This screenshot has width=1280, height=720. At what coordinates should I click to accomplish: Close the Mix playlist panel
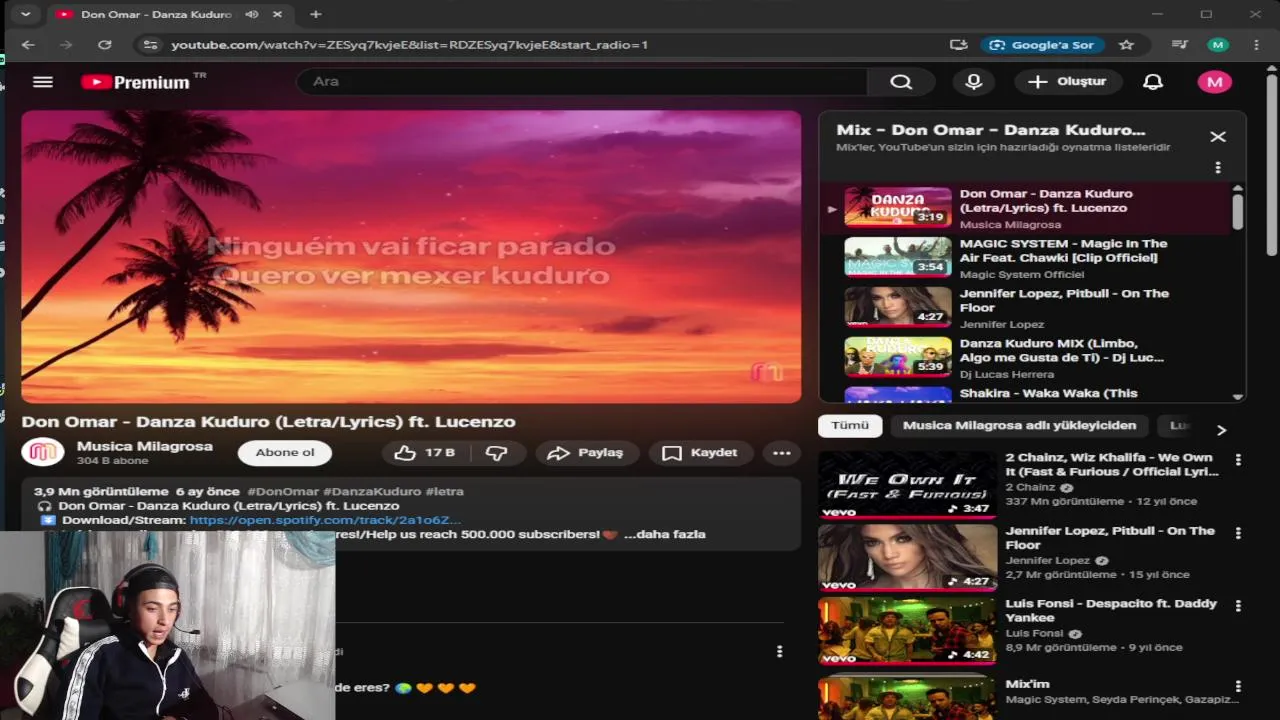(1217, 137)
